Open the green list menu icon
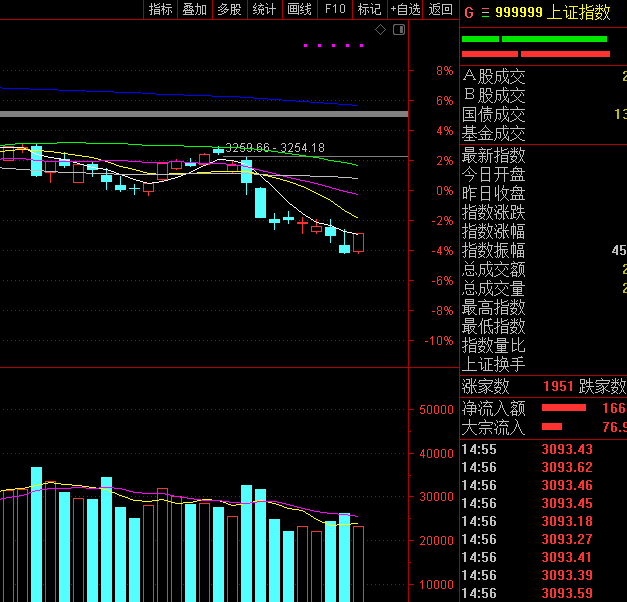This screenshot has width=627, height=602. (485, 13)
